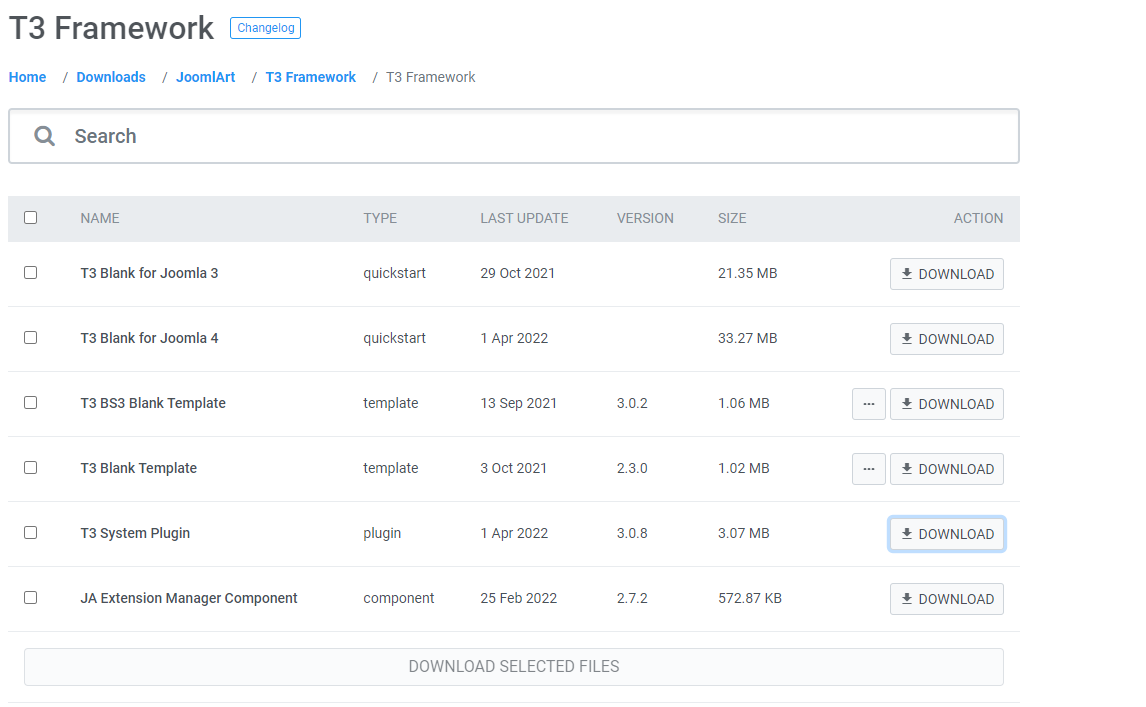This screenshot has height=707, width=1146.
Task: Download JA Extension Manager Component
Action: tap(946, 599)
